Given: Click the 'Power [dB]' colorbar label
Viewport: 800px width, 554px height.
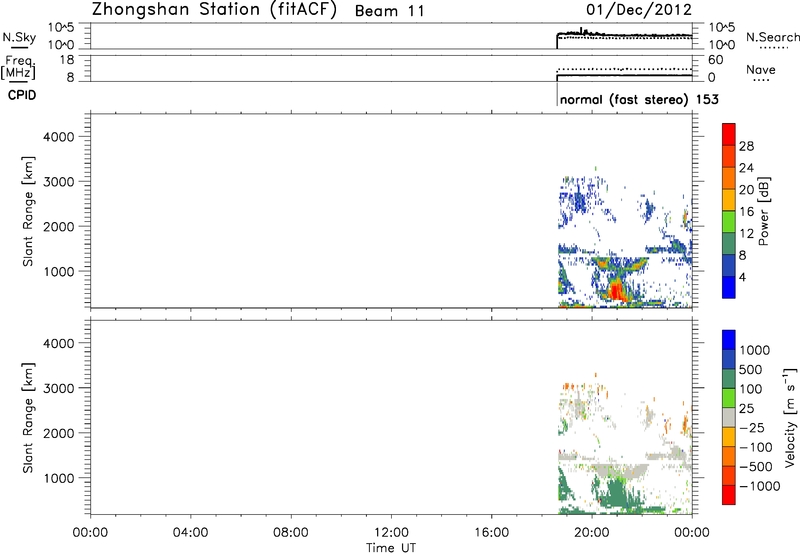Looking at the screenshot, I should [x=763, y=211].
